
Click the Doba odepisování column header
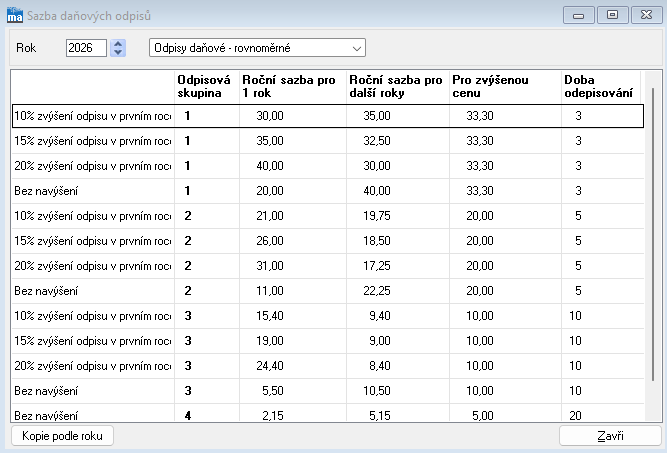[x=600, y=86]
